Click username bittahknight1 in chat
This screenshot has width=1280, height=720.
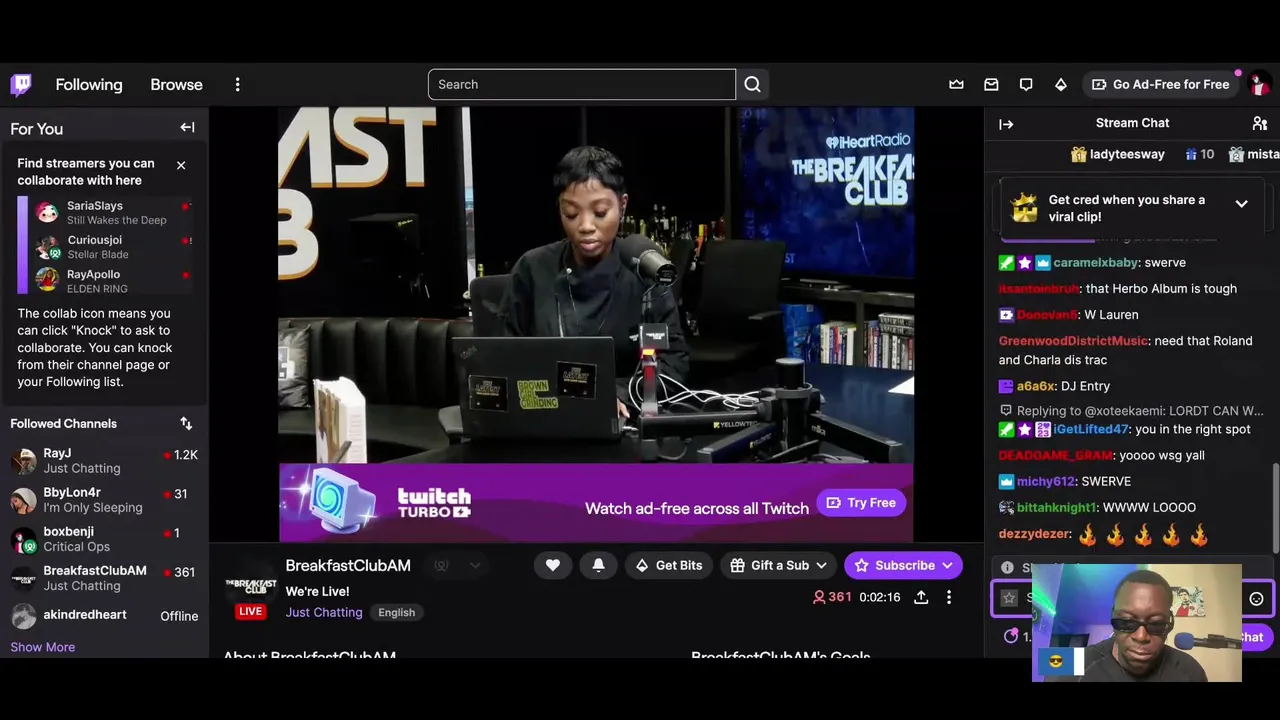(x=1057, y=508)
